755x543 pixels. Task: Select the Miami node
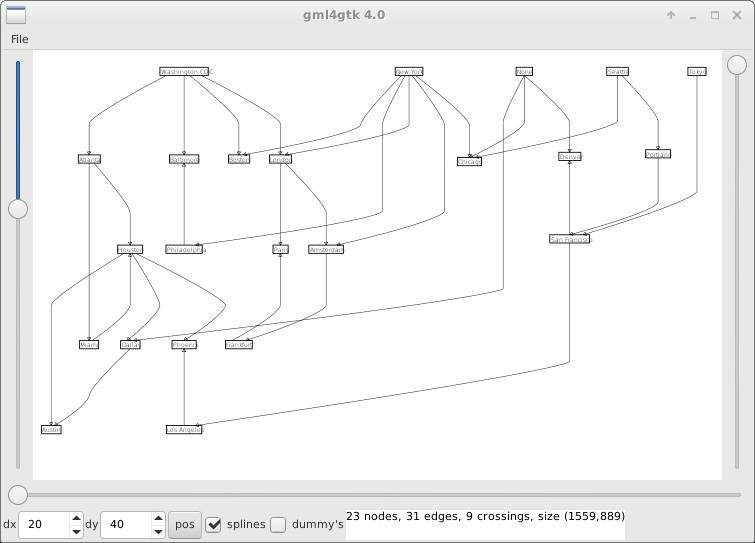[x=89, y=345]
